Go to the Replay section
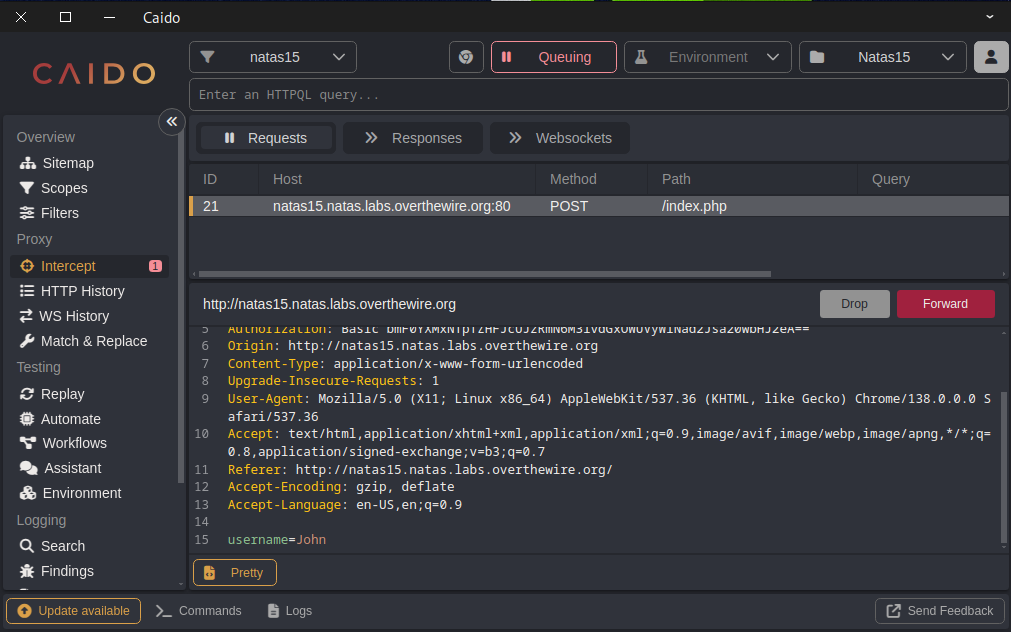Image resolution: width=1011 pixels, height=632 pixels. 62,394
